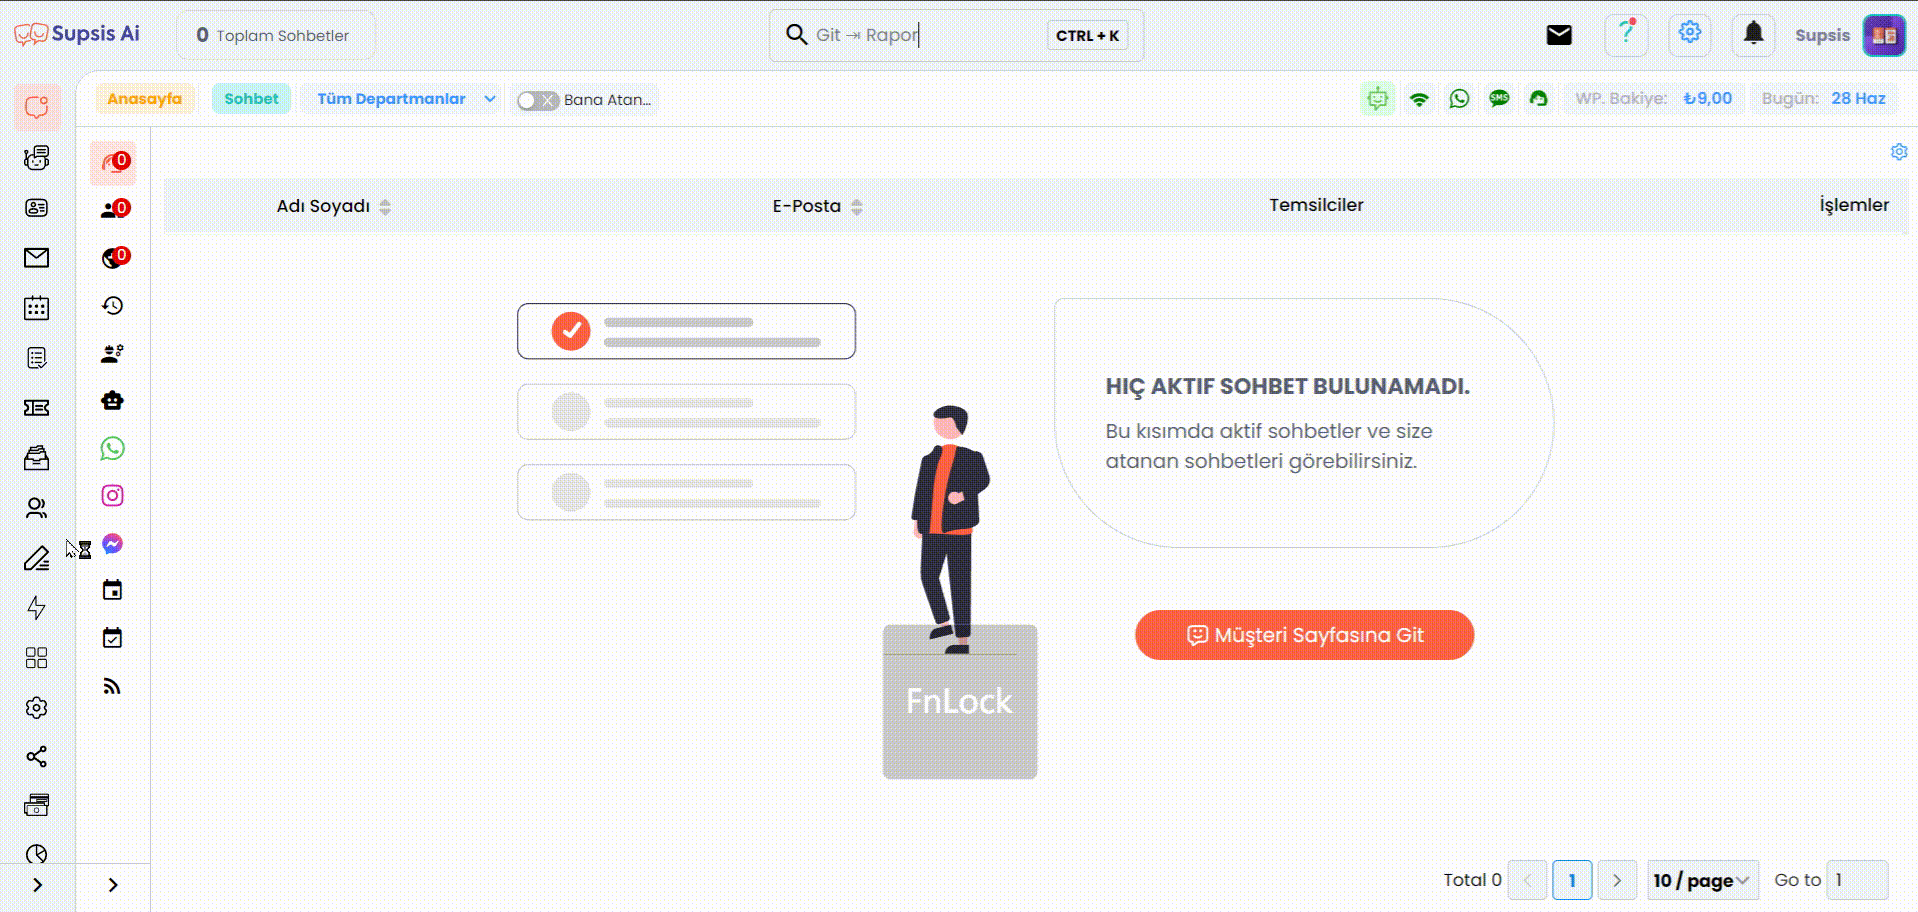Viewport: 1918px width, 912px height.
Task: Toggle the Bana Atanan switch
Action: pyautogui.click(x=537, y=100)
